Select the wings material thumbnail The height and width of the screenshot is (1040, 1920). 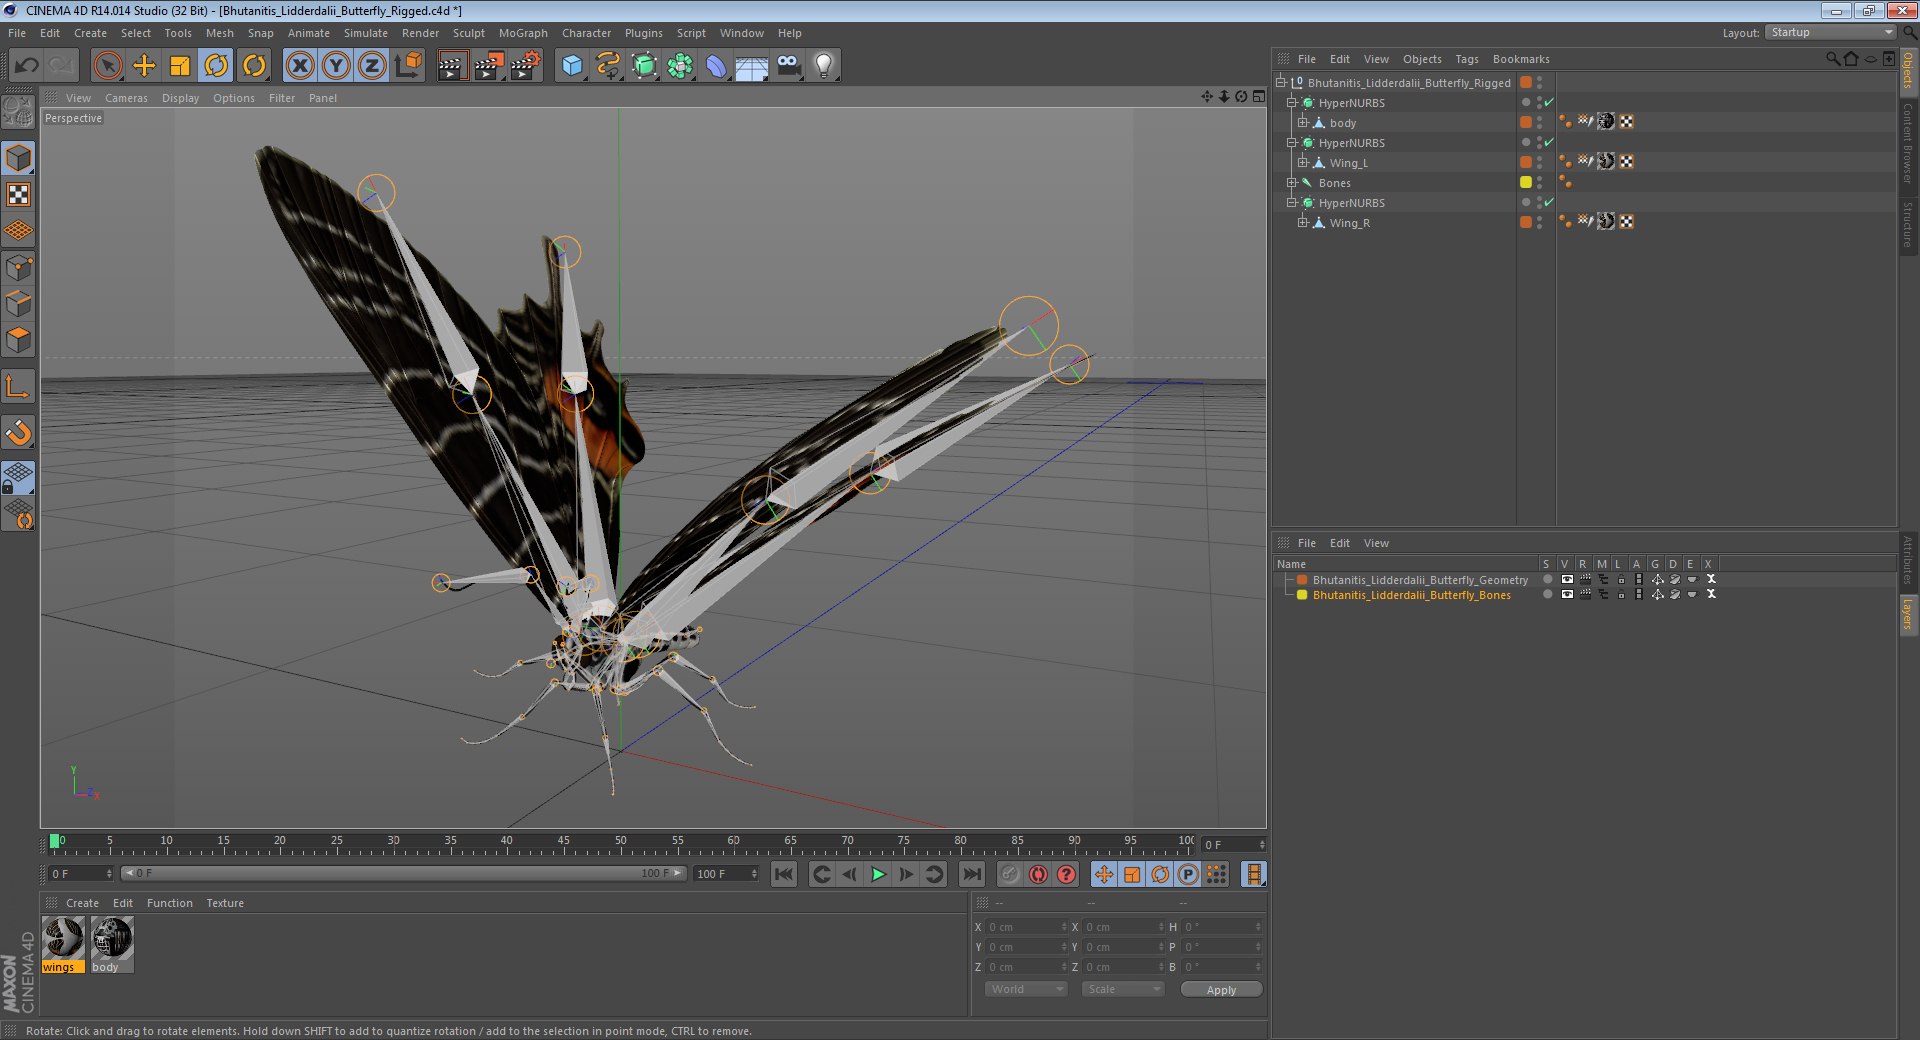click(x=64, y=939)
